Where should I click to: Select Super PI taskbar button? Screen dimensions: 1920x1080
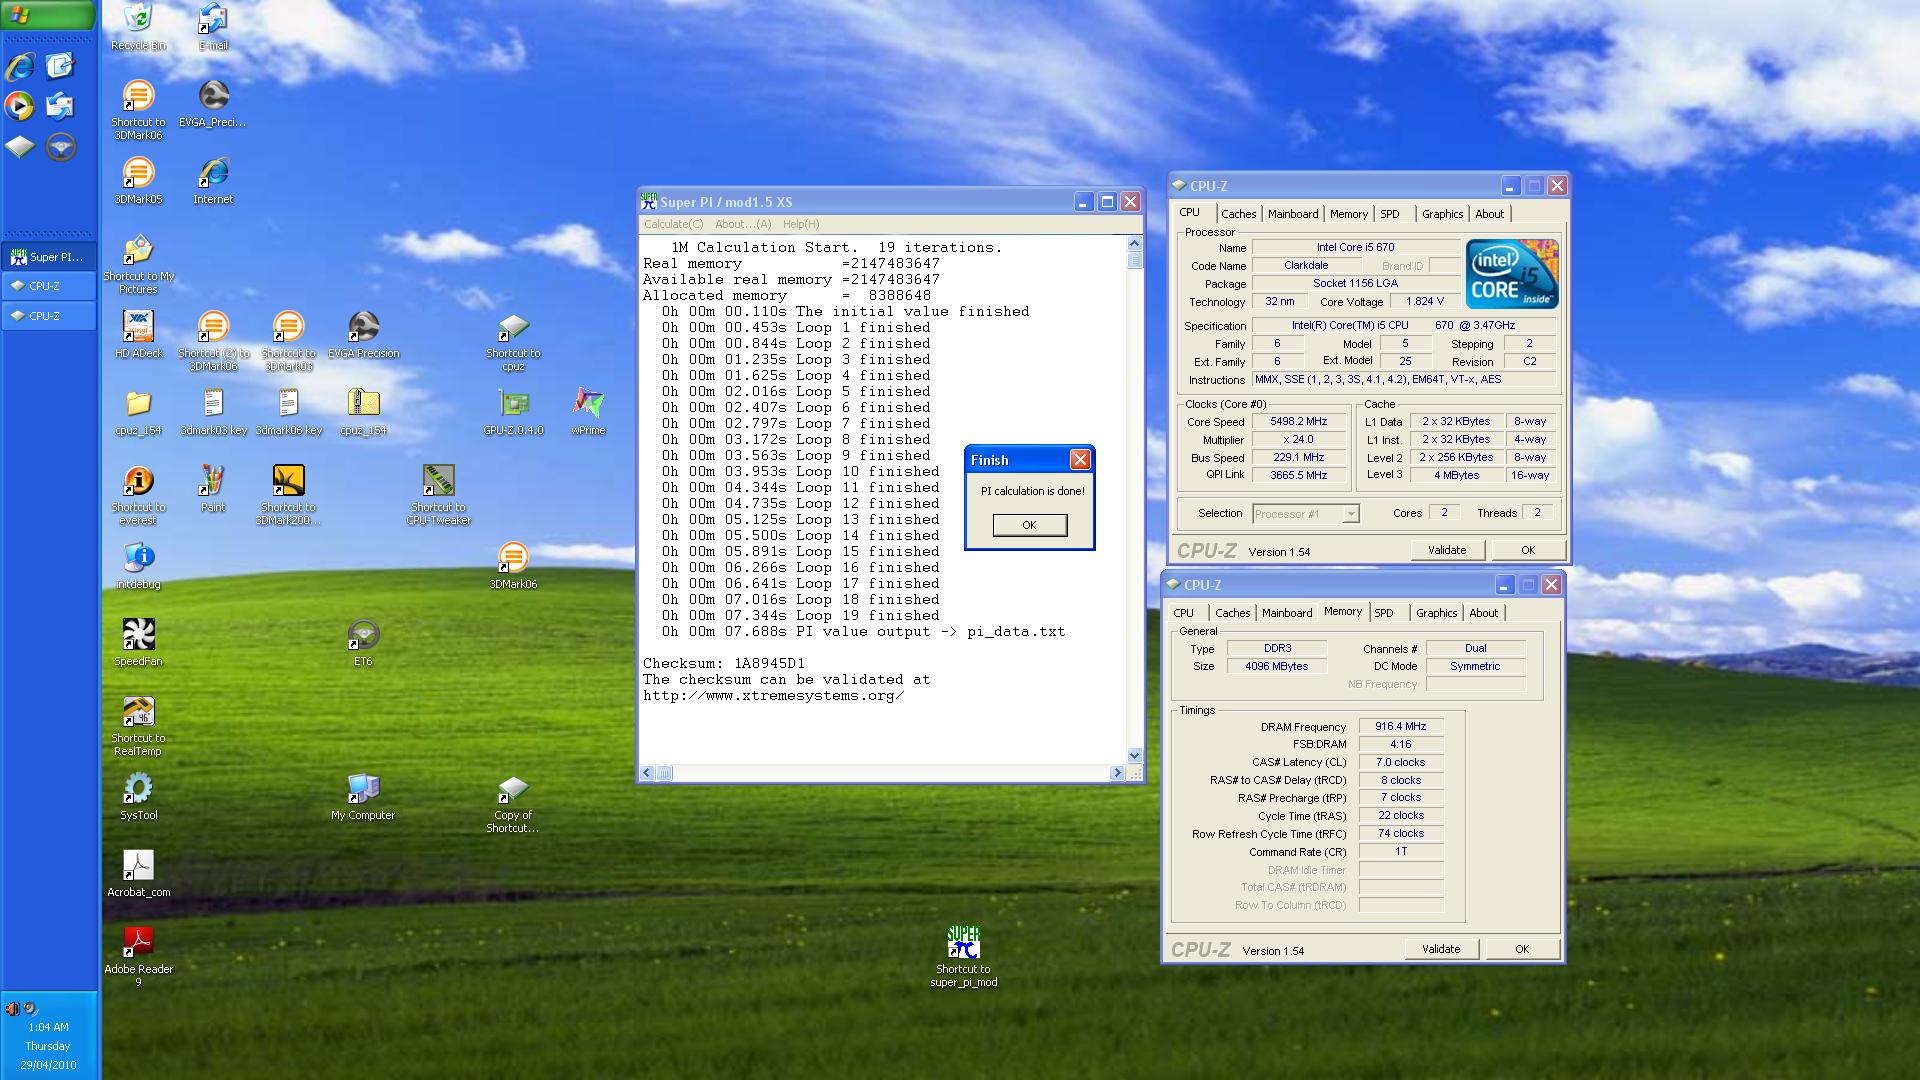coord(49,257)
